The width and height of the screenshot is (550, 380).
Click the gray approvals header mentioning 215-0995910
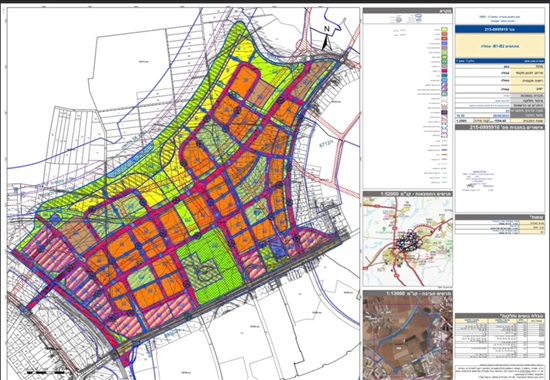500,127
